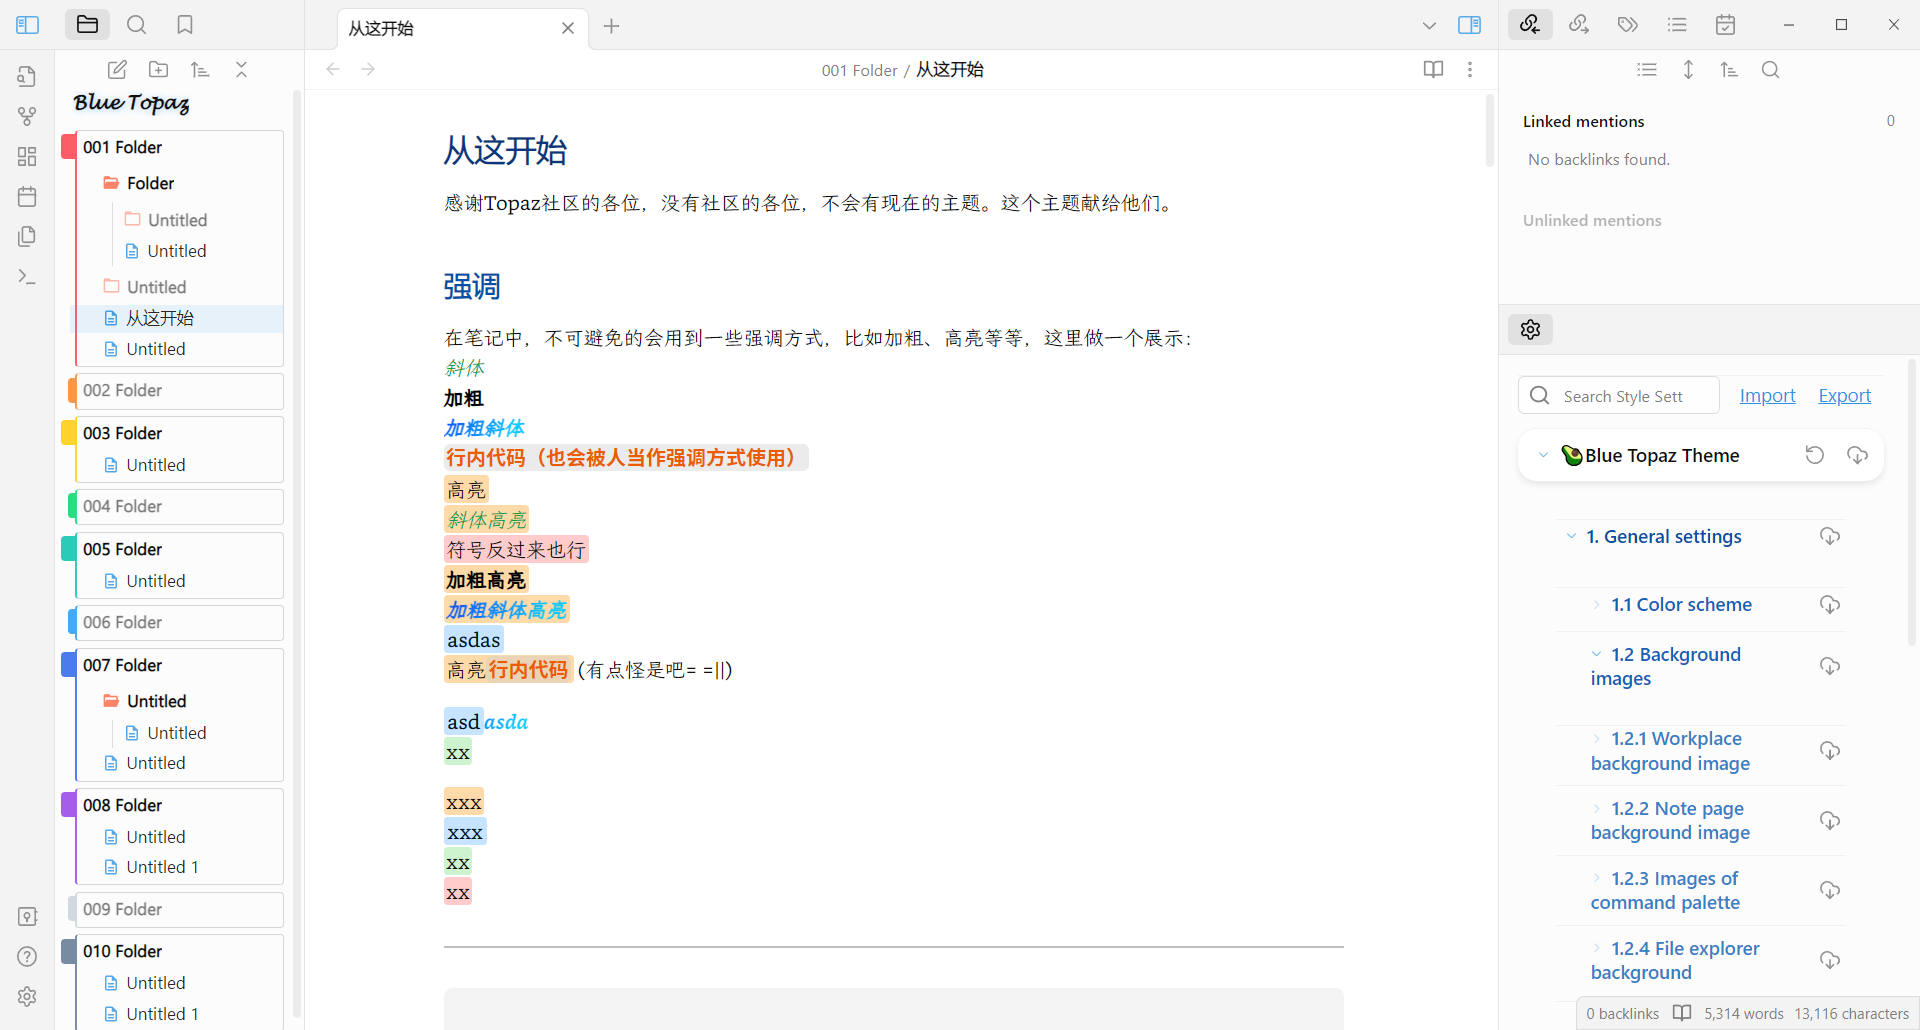Open the backlinks tab in right sidebar
Screen dimensions: 1920x1030
(x=1530, y=25)
